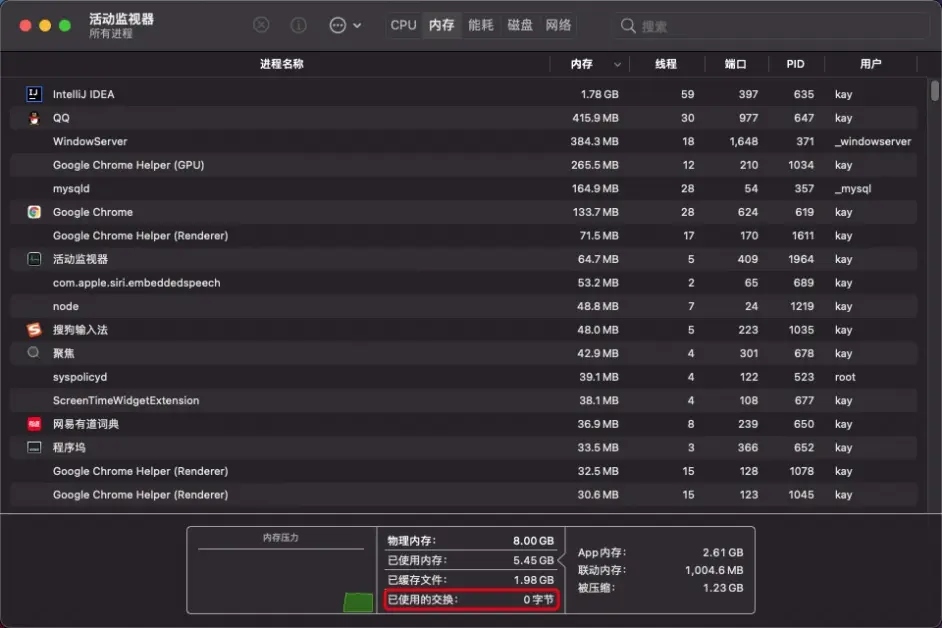Viewport: 942px width, 628px height.
Task: Click the _windowserver user cell
Action: coord(873,141)
